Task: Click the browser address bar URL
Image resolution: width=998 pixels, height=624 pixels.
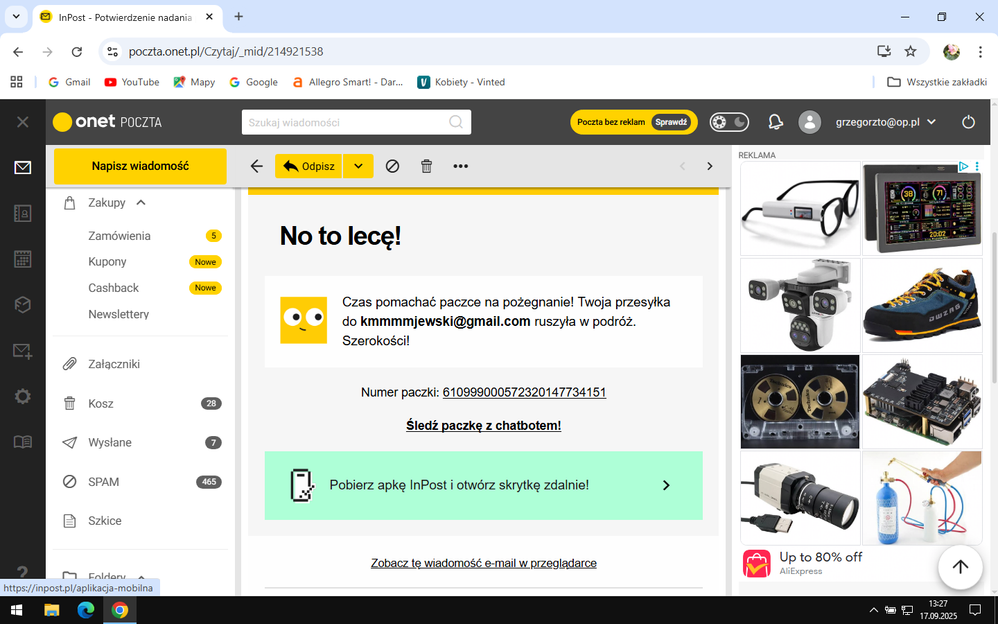Action: [226, 52]
